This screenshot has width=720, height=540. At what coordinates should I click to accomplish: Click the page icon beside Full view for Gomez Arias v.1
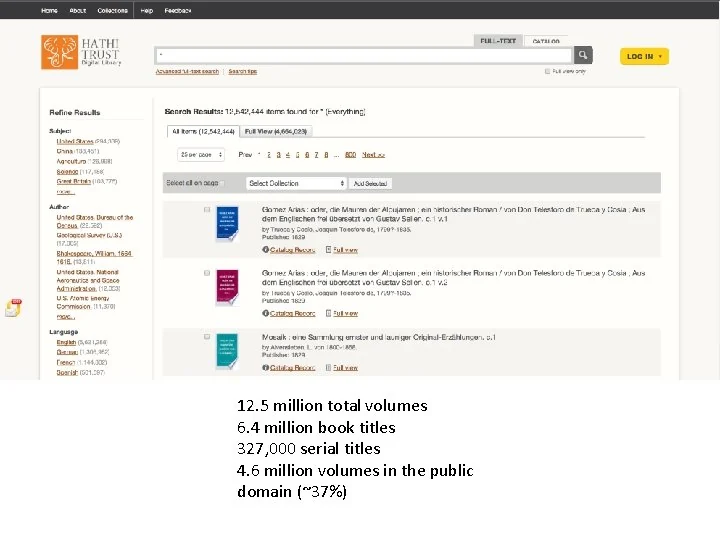(x=328, y=250)
